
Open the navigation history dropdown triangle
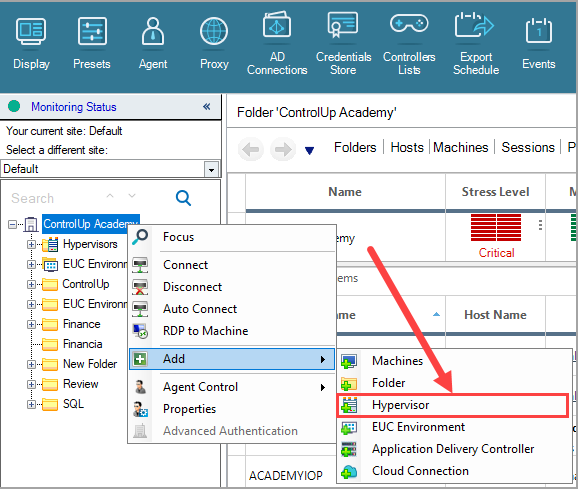pos(309,150)
